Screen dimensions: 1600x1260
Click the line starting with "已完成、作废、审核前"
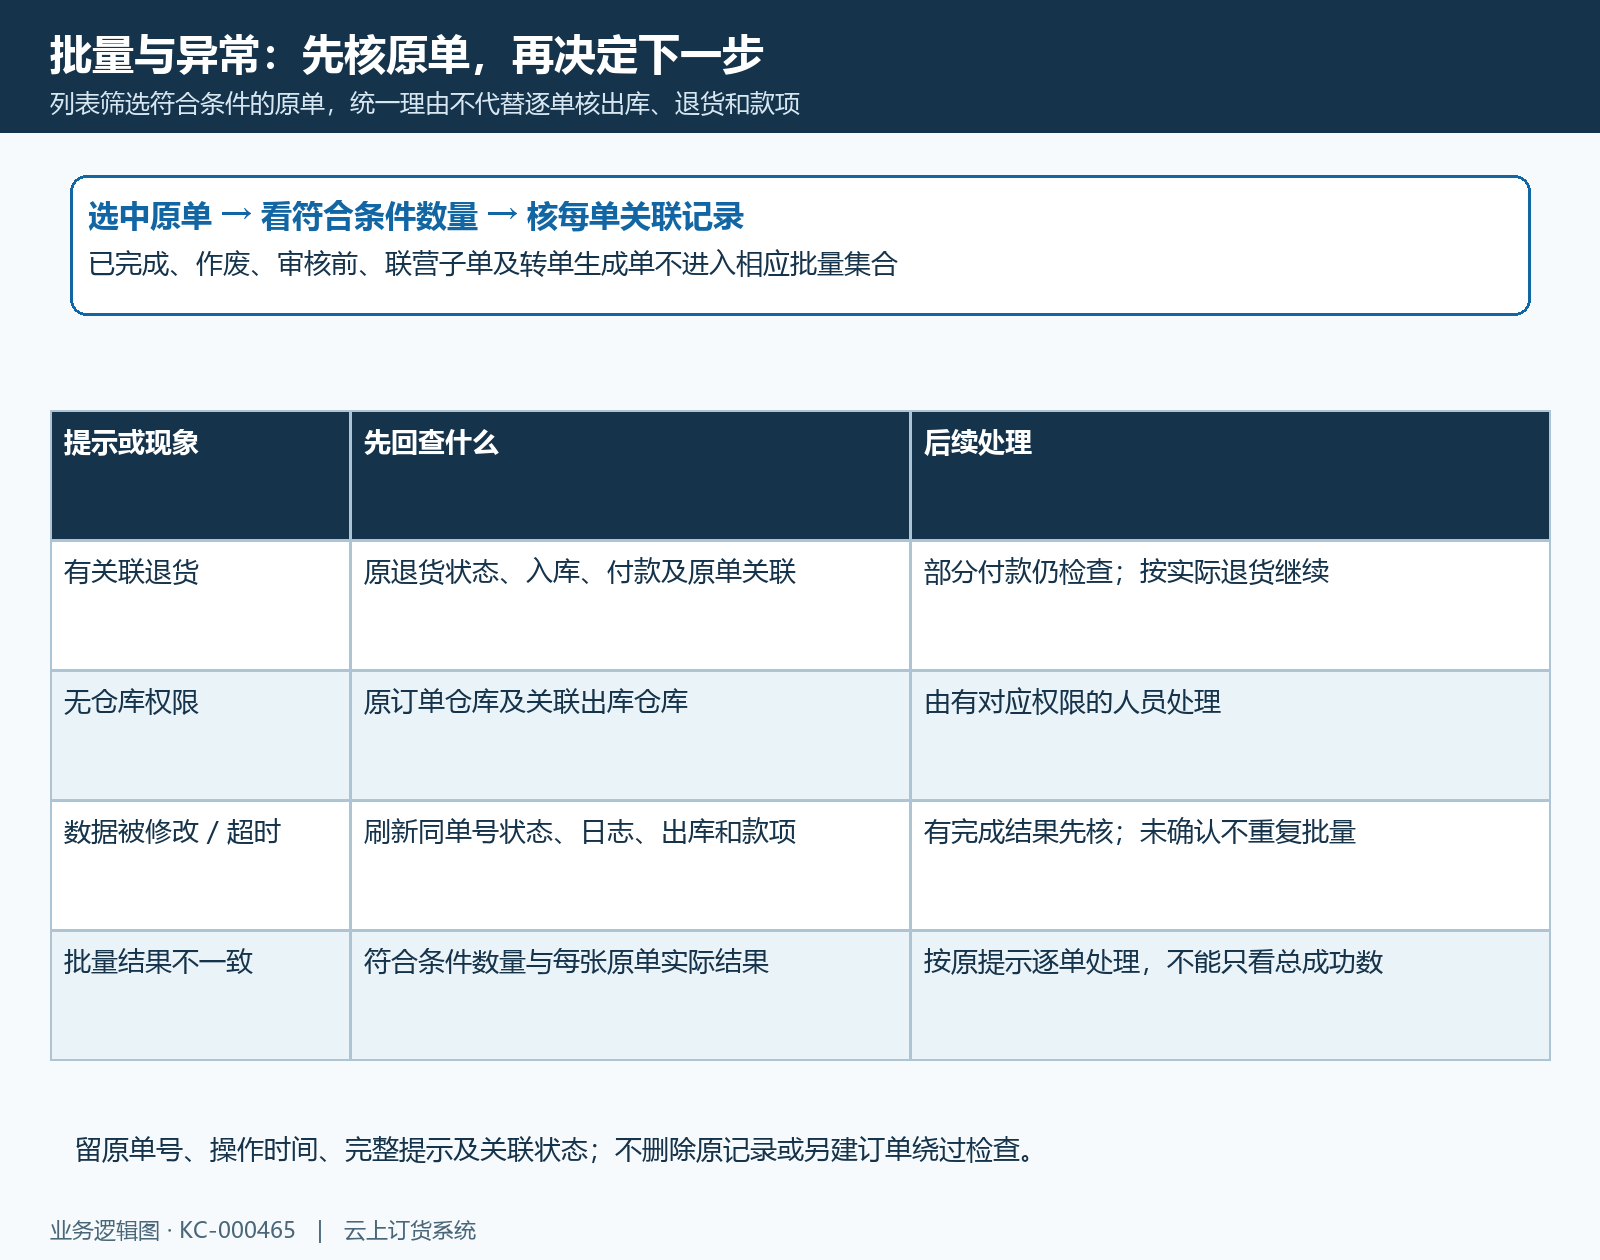[493, 264]
